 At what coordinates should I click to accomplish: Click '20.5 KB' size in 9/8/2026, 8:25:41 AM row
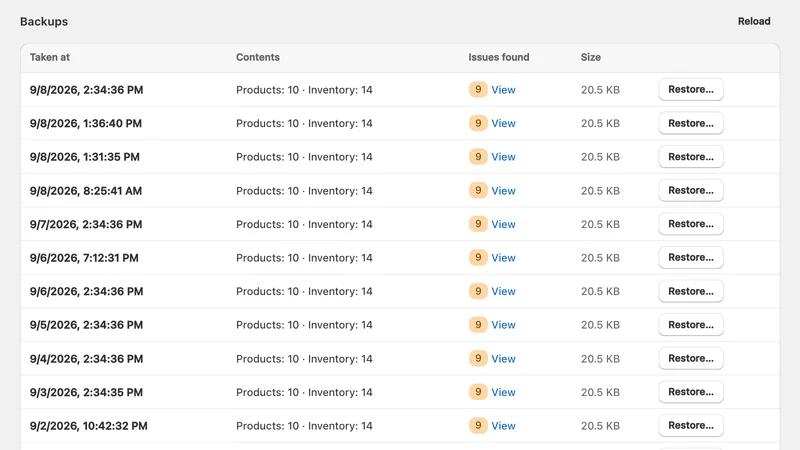pyautogui.click(x=600, y=191)
